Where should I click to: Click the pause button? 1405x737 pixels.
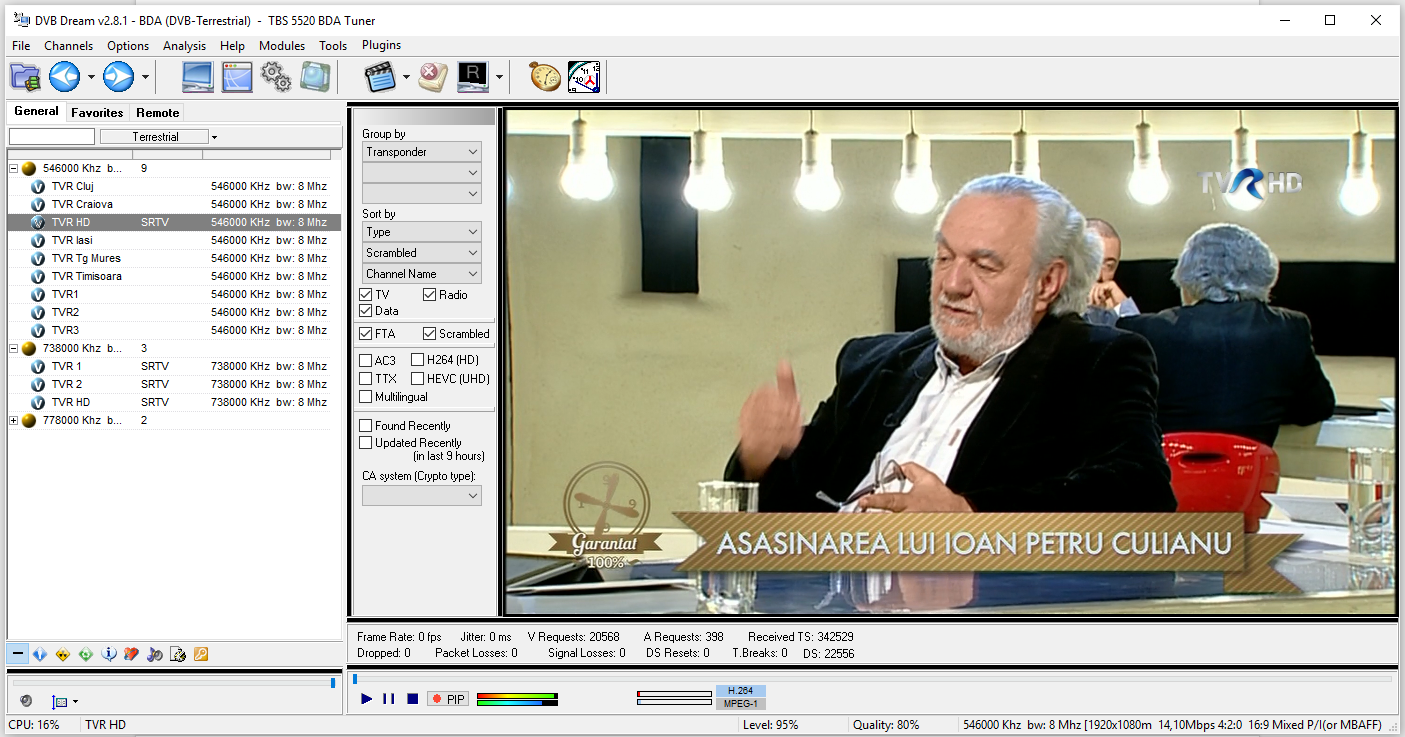click(389, 699)
